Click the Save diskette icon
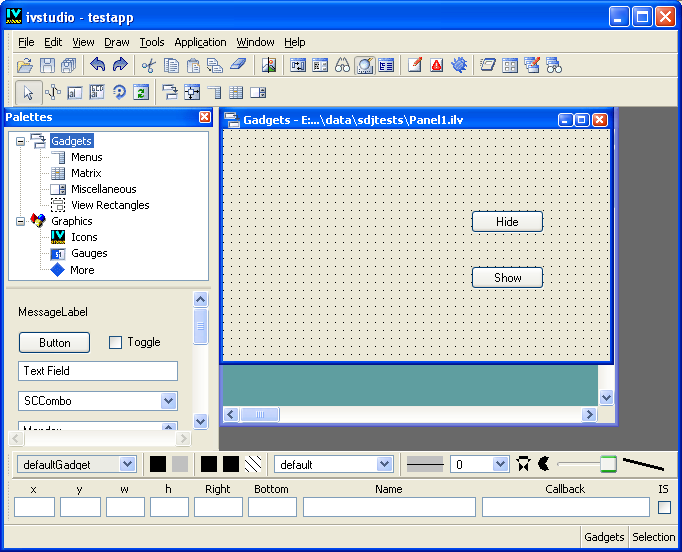 (x=48, y=66)
